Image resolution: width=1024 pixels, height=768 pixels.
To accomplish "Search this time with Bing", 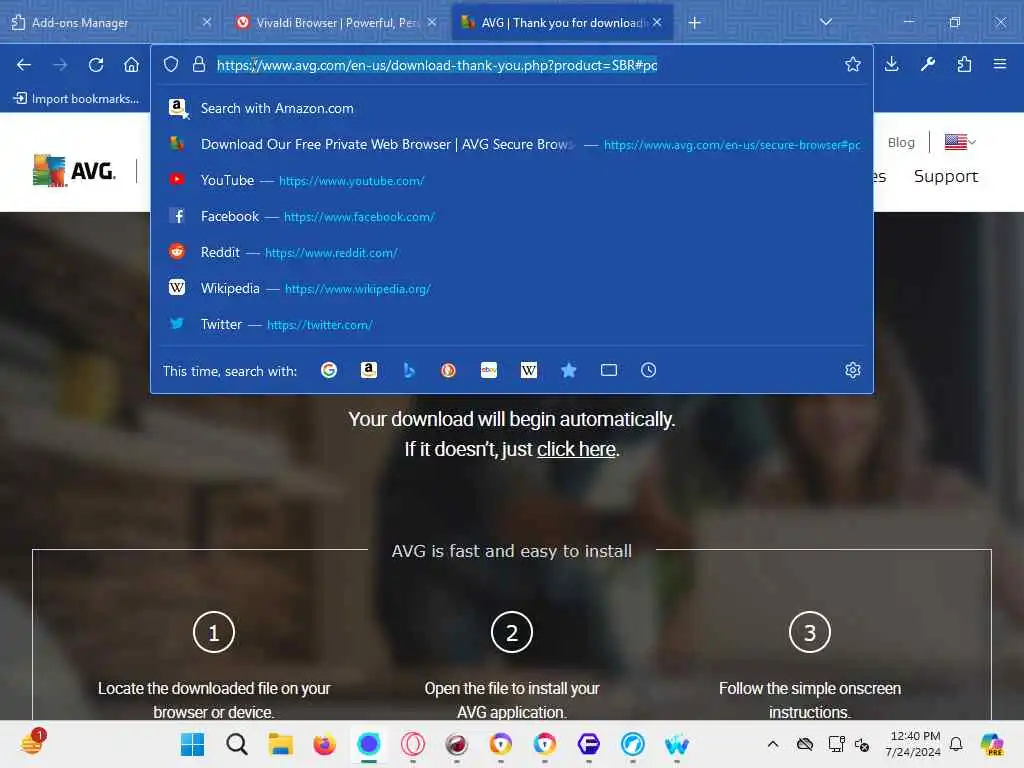I will click(409, 370).
